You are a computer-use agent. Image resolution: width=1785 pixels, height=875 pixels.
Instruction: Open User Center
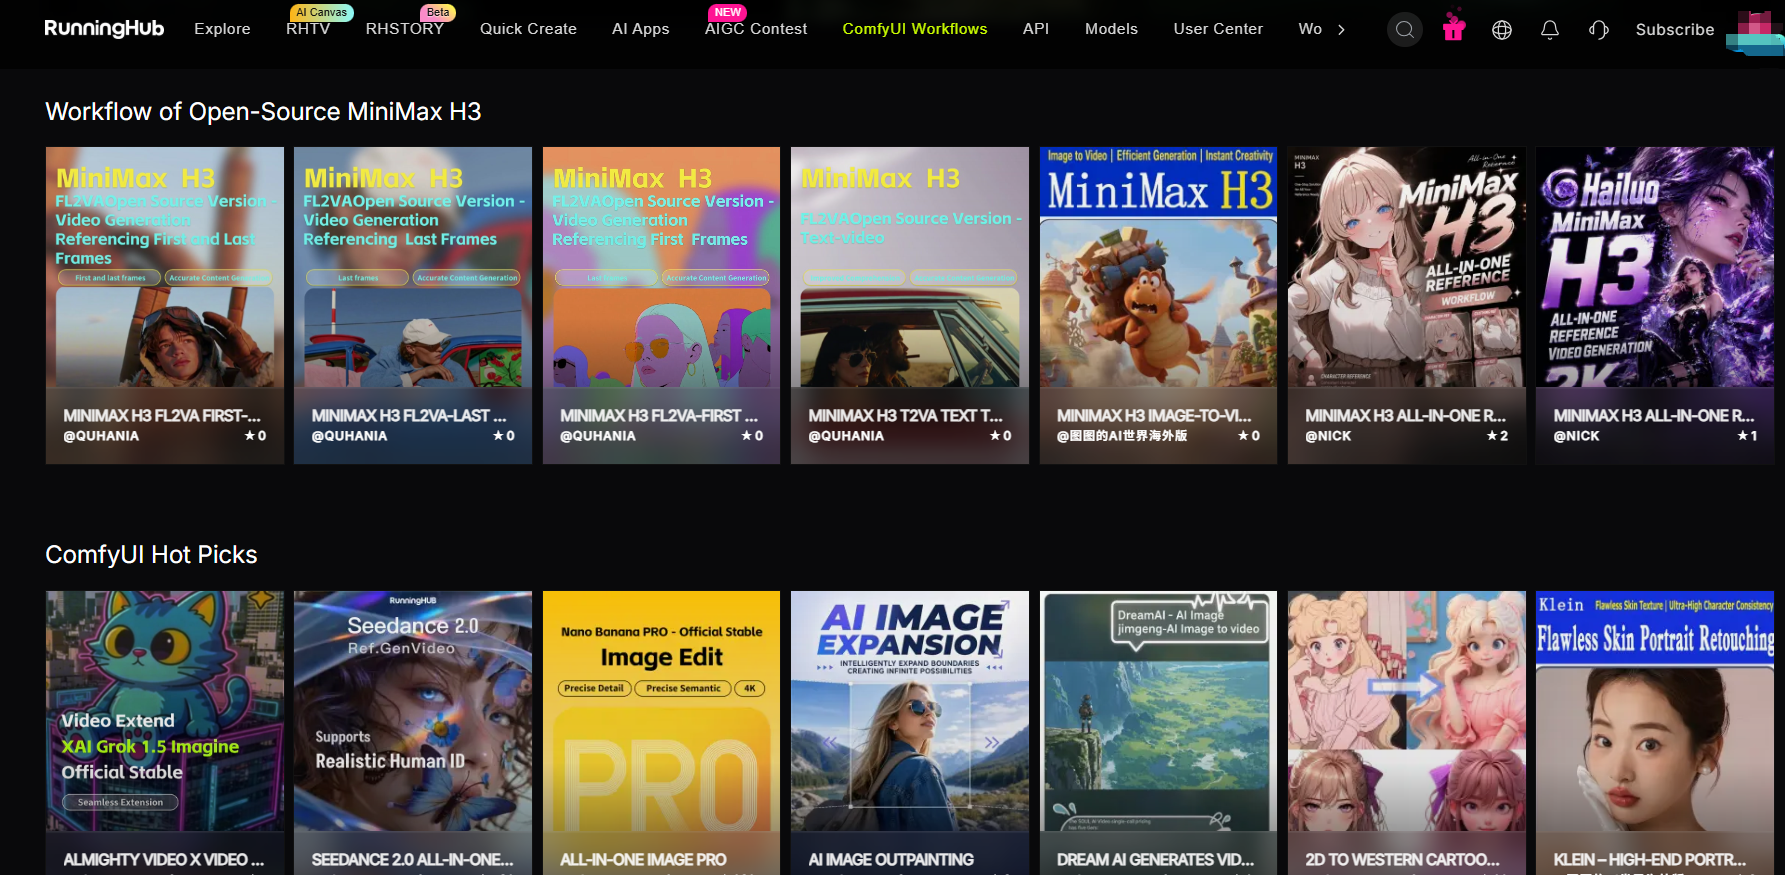click(1218, 29)
